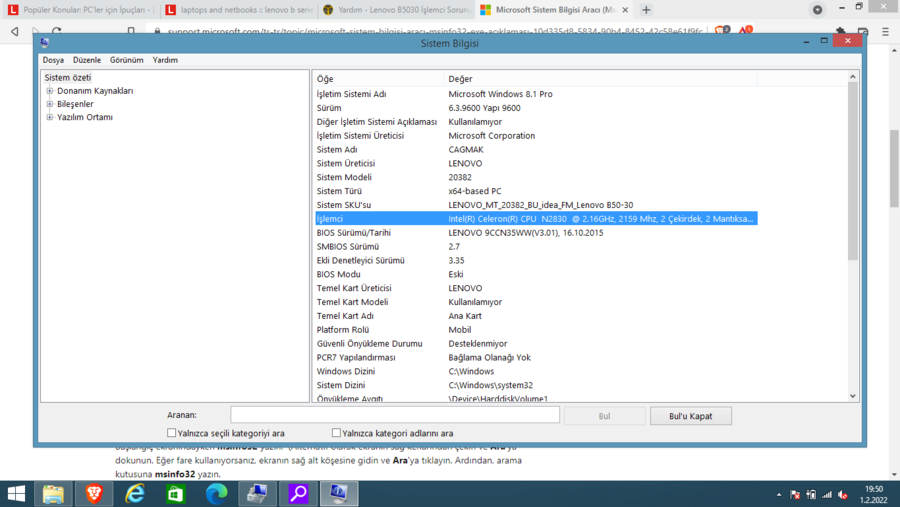The width and height of the screenshot is (900, 507).
Task: Click the Sistem Bilgisi window title icon
Action: (x=45, y=42)
